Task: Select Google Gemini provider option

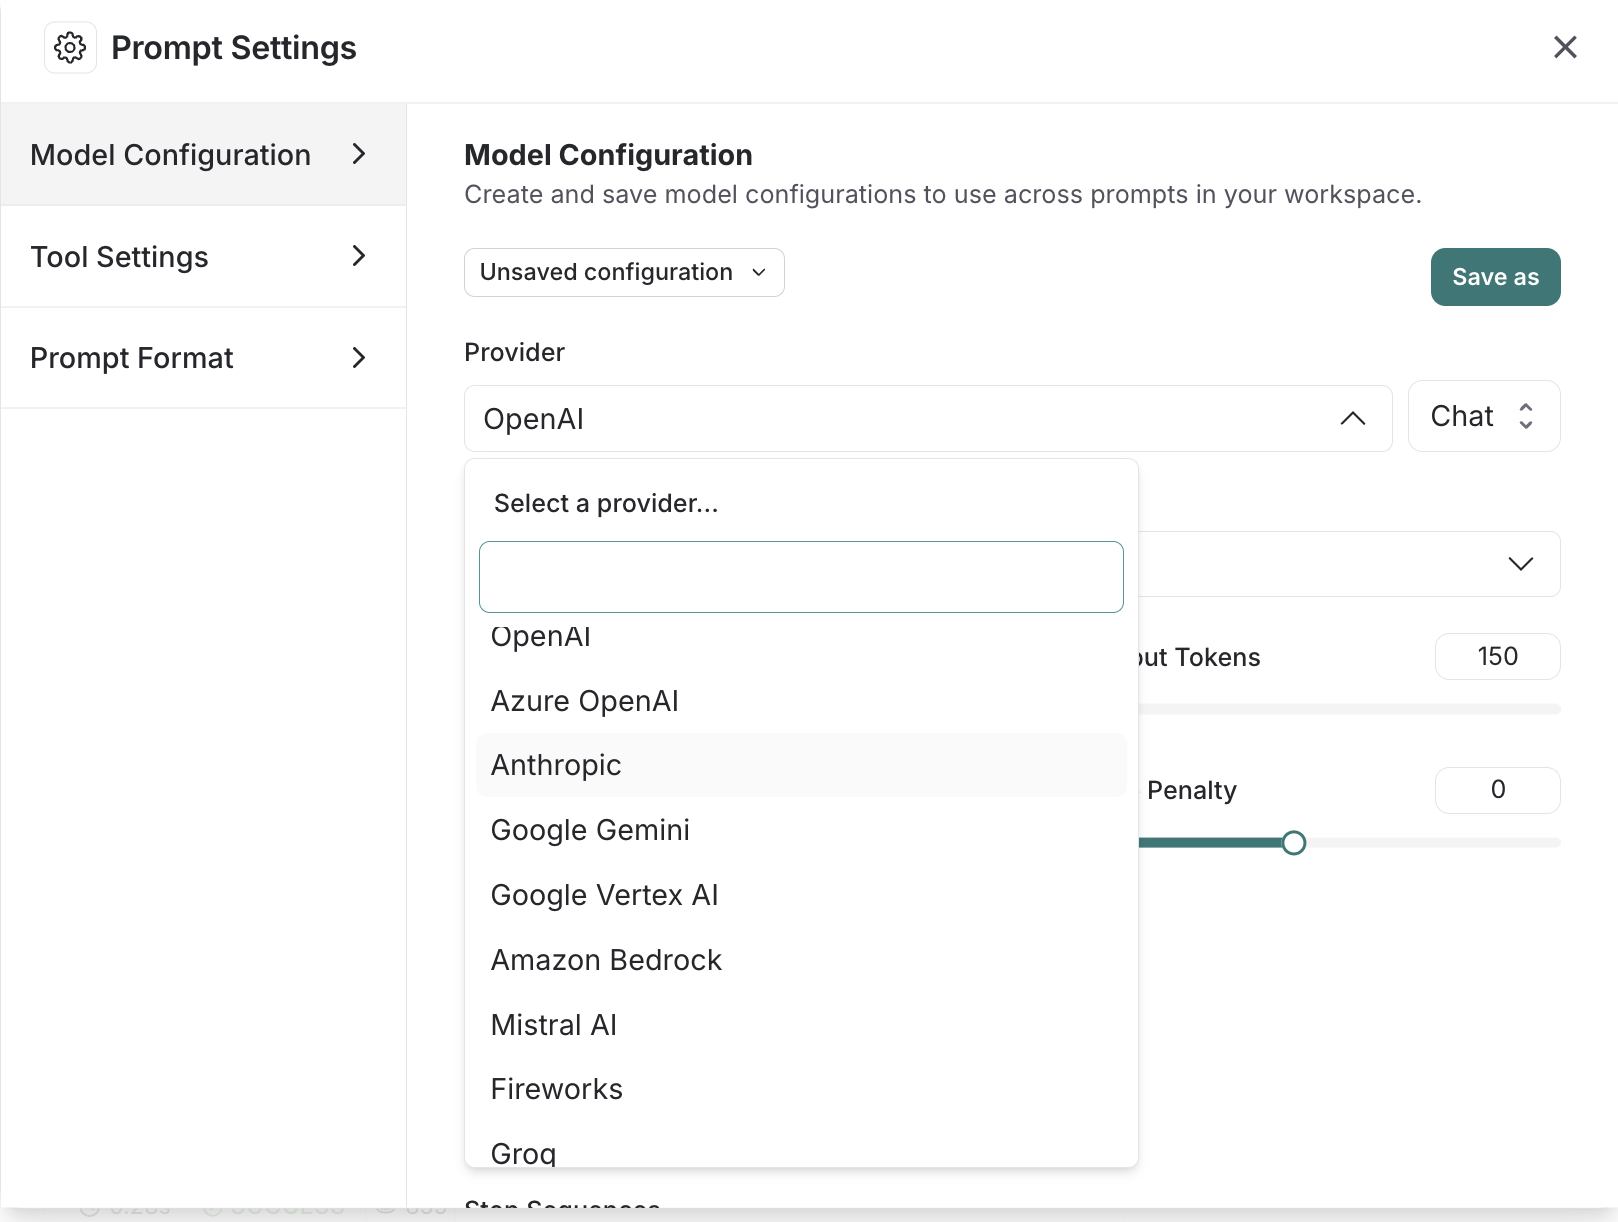Action: pos(590,830)
